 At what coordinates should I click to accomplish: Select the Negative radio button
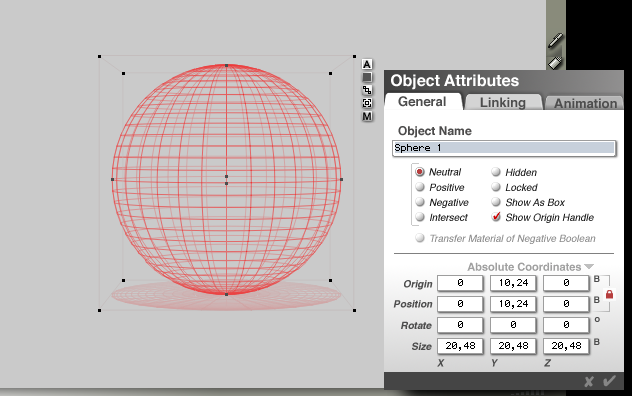click(420, 202)
